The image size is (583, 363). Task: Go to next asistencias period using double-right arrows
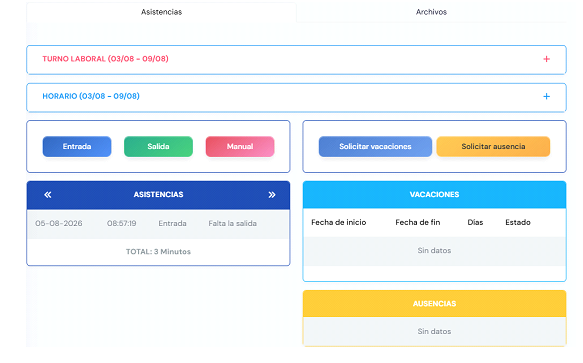click(272, 195)
